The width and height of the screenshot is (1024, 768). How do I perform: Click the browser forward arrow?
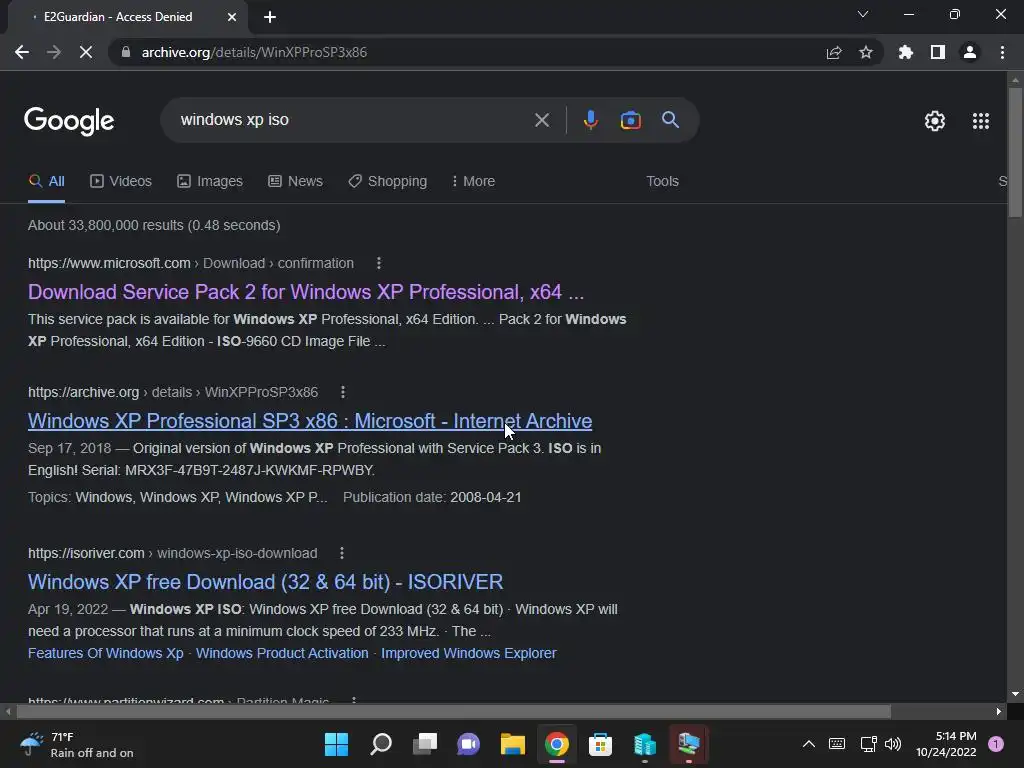click(54, 52)
